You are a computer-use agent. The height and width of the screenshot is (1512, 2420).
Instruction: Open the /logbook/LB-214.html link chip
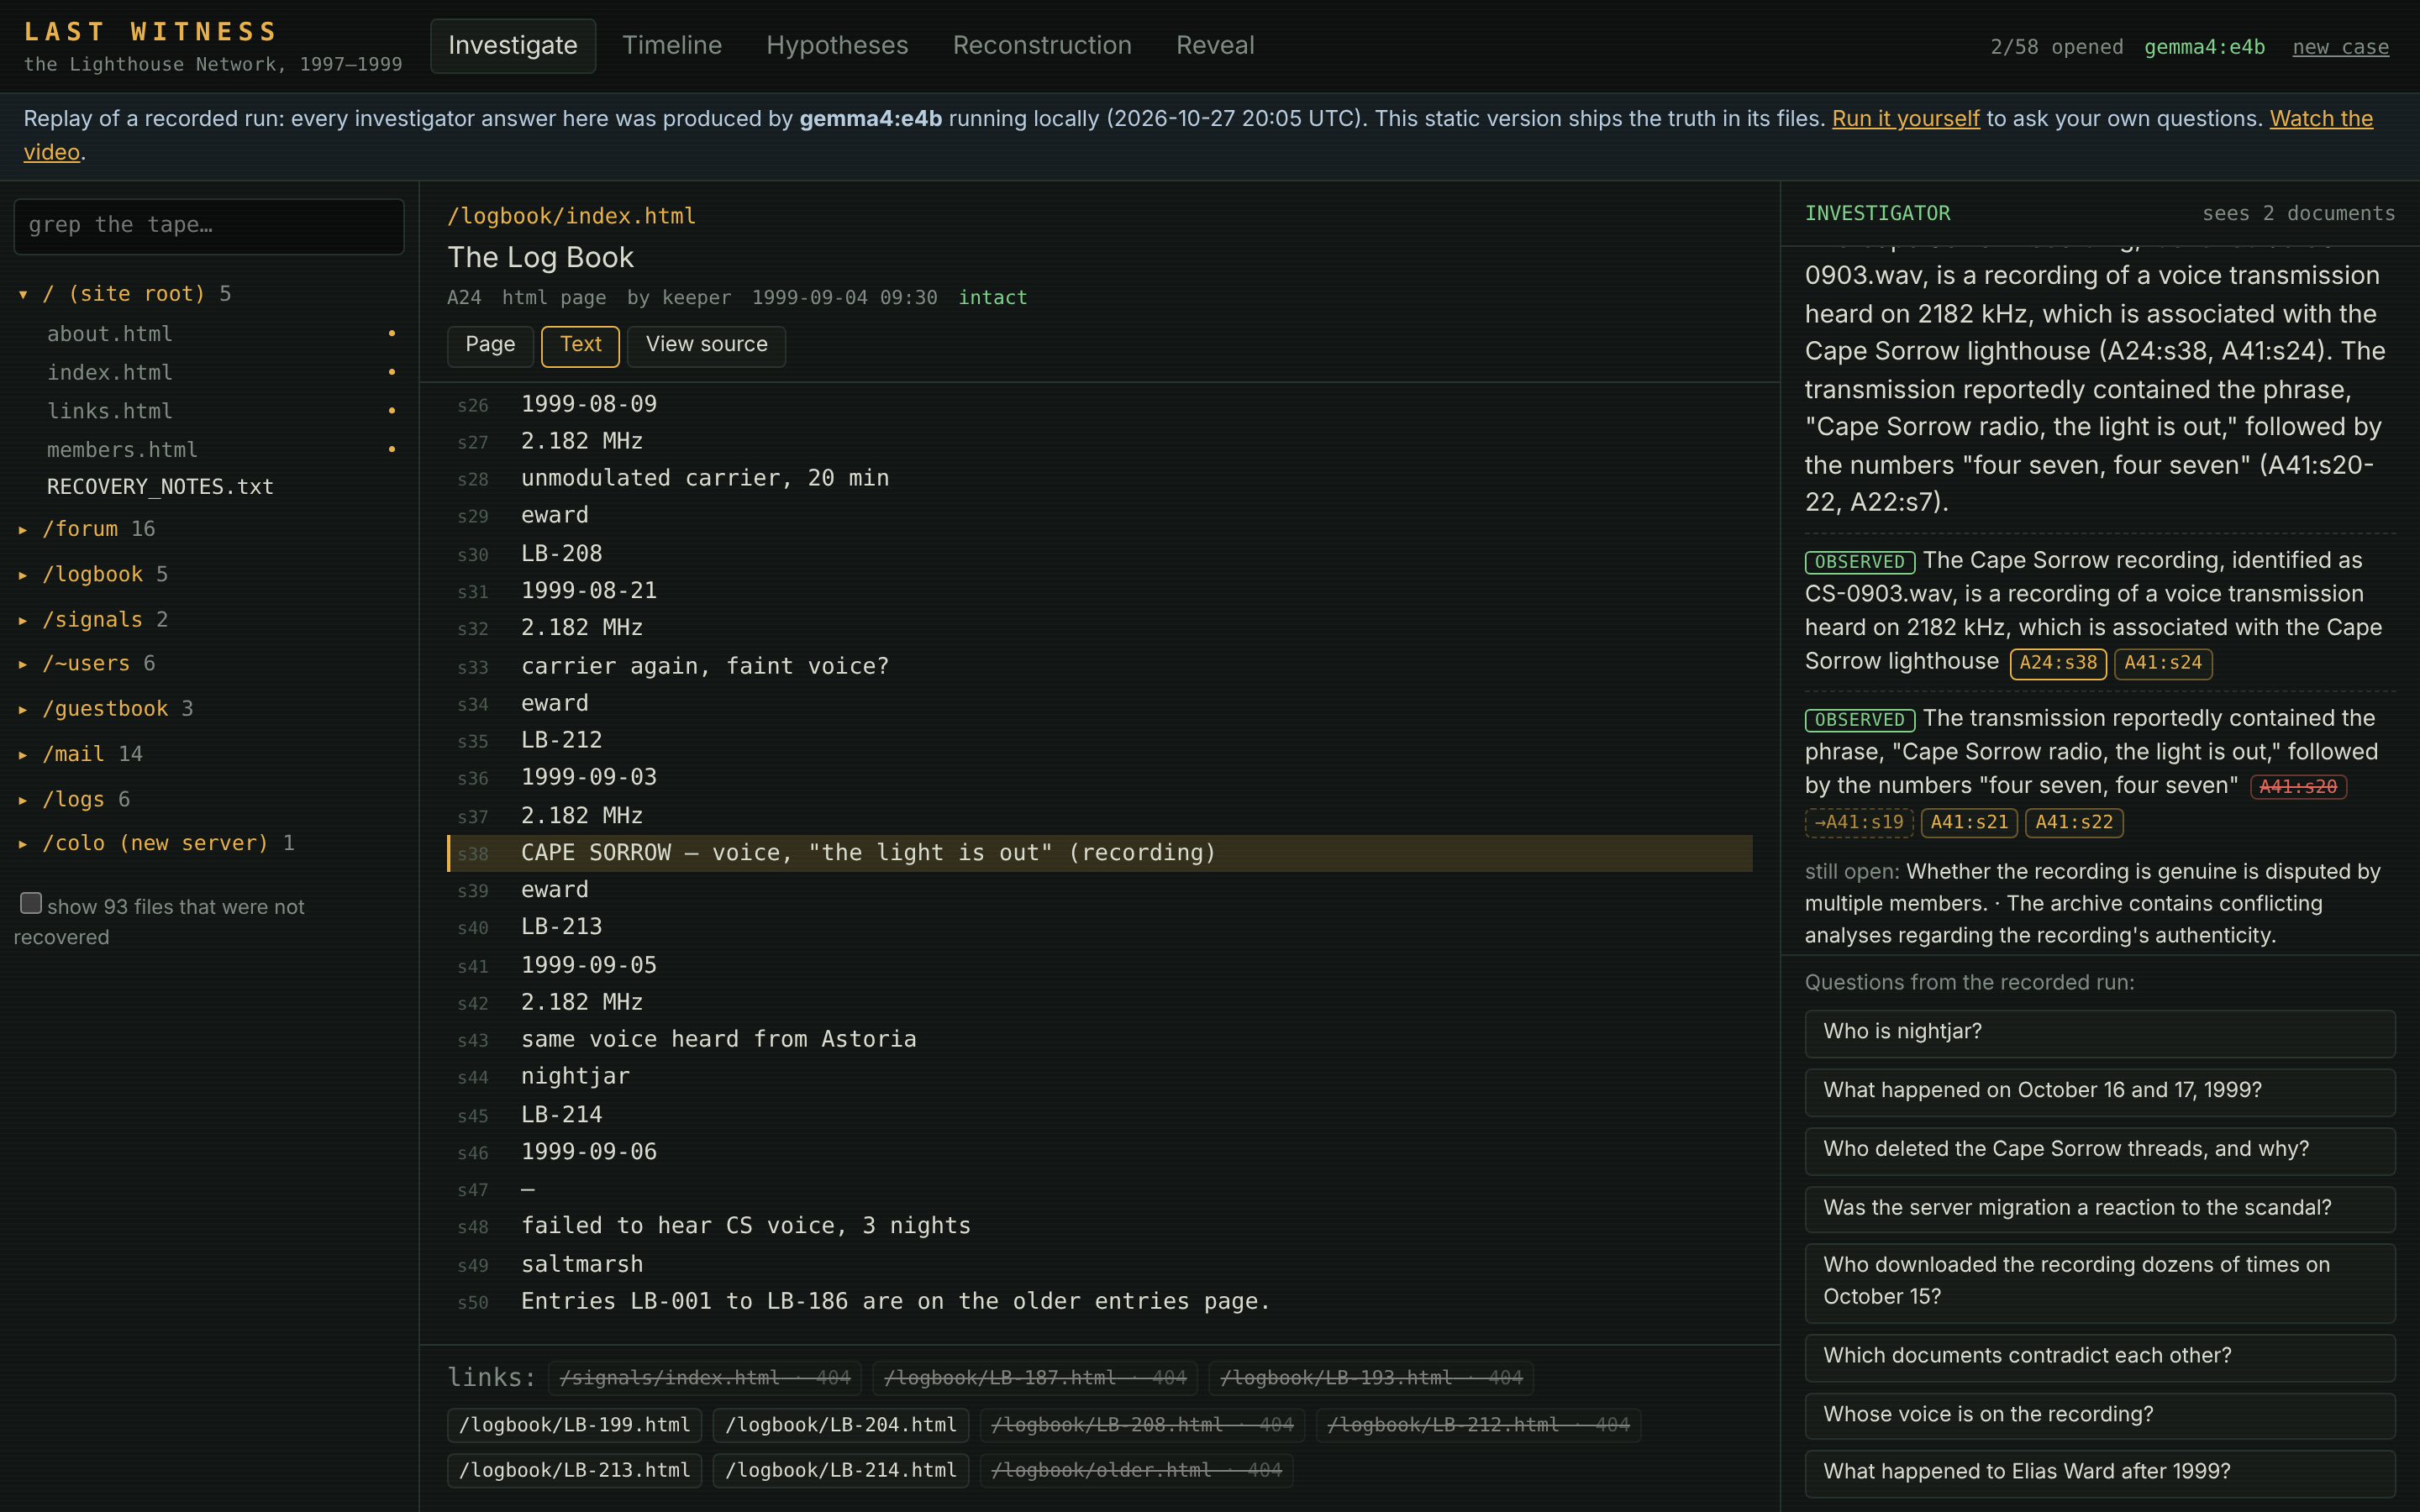click(840, 1471)
